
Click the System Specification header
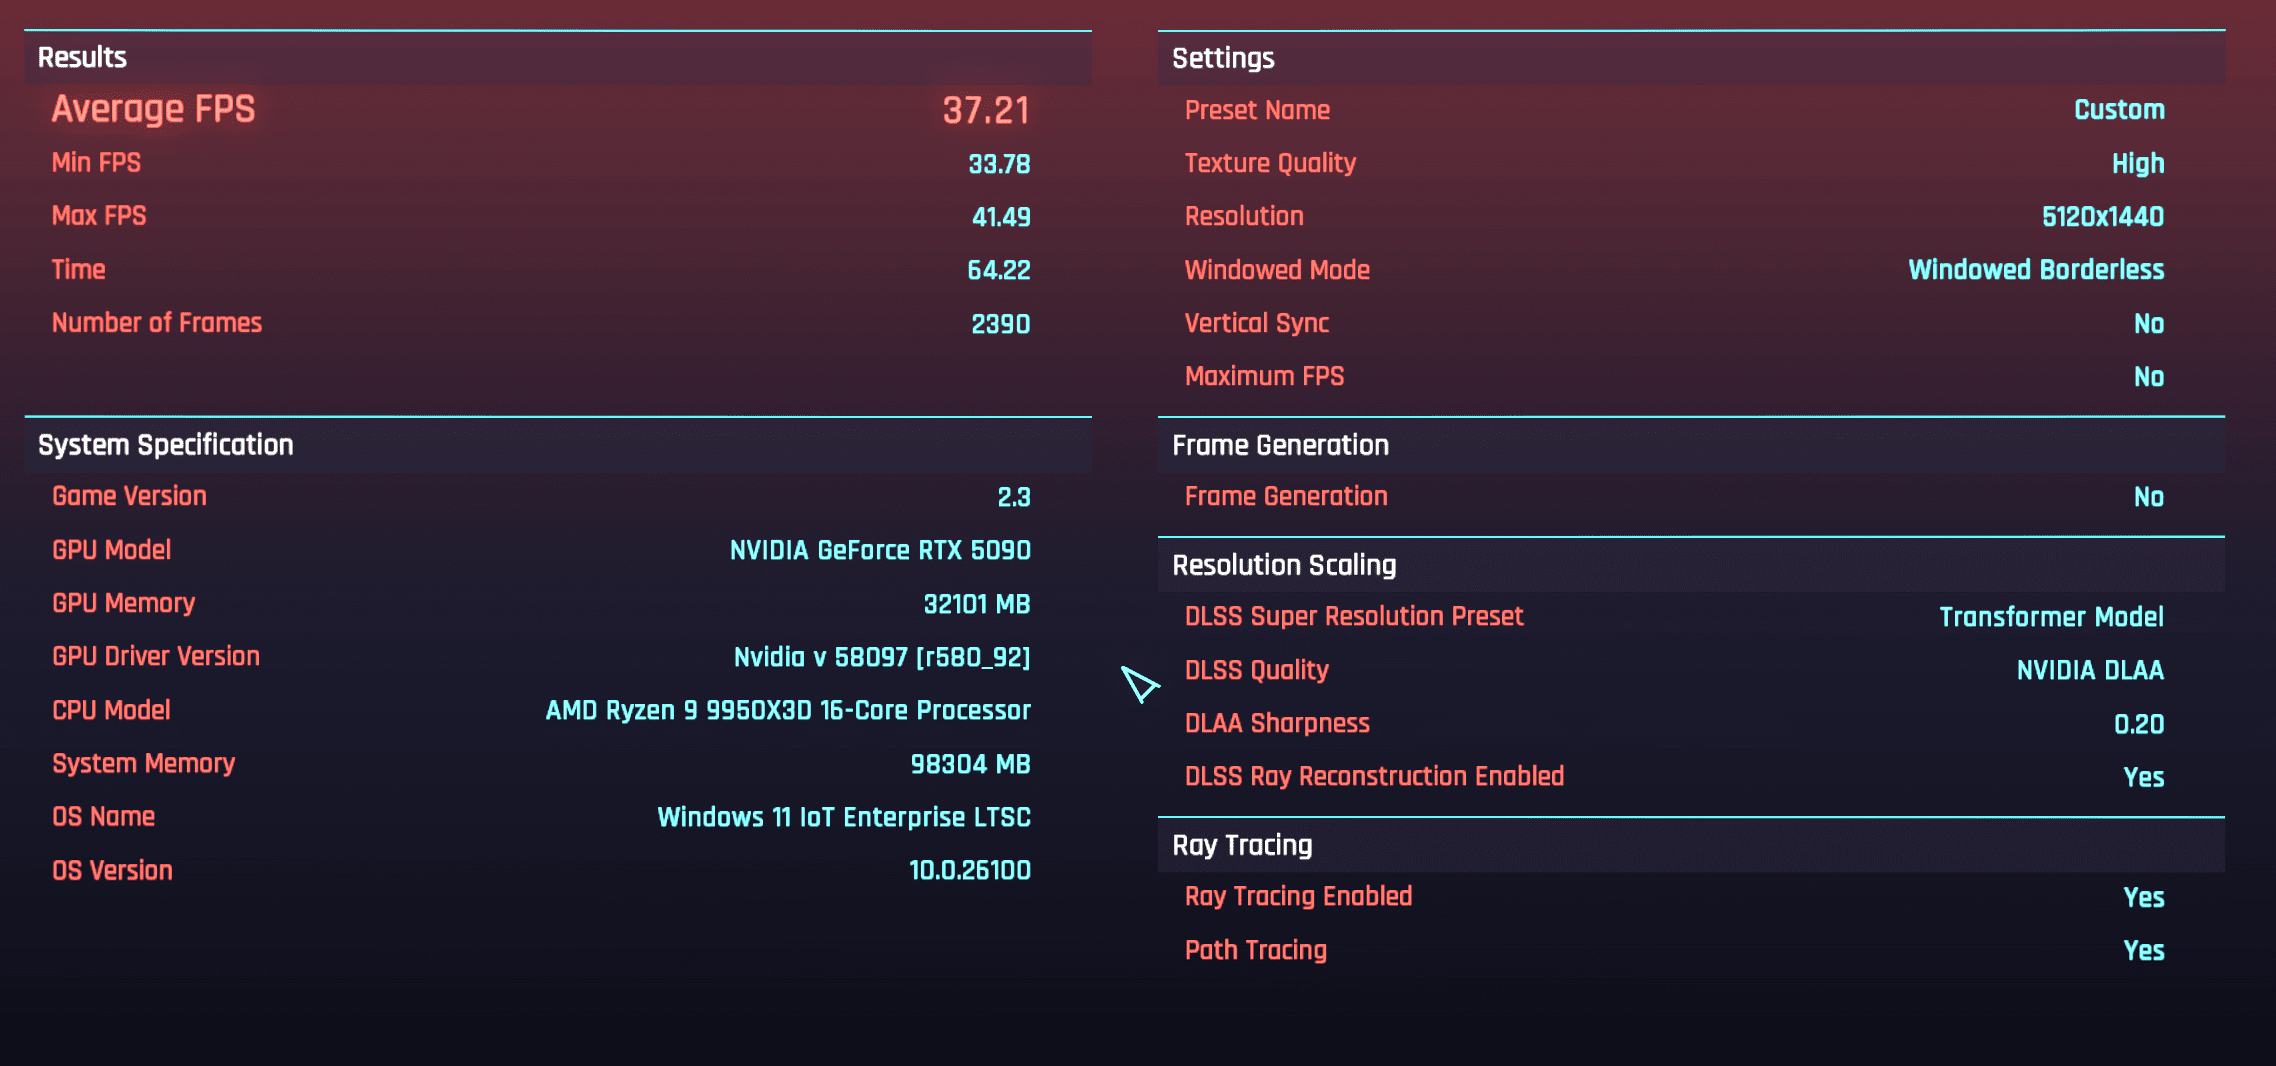click(165, 445)
